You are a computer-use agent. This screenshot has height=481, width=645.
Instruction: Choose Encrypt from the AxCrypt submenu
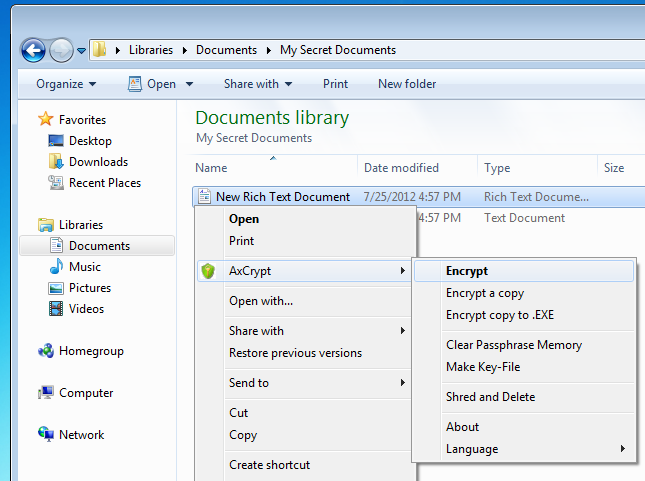click(467, 271)
